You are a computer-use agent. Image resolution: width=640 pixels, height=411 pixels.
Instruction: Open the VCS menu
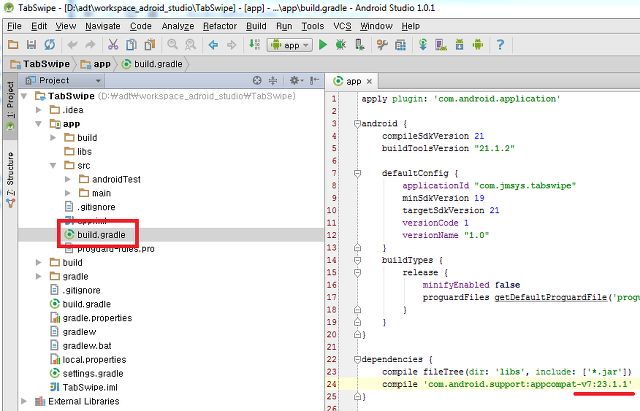pos(342,26)
